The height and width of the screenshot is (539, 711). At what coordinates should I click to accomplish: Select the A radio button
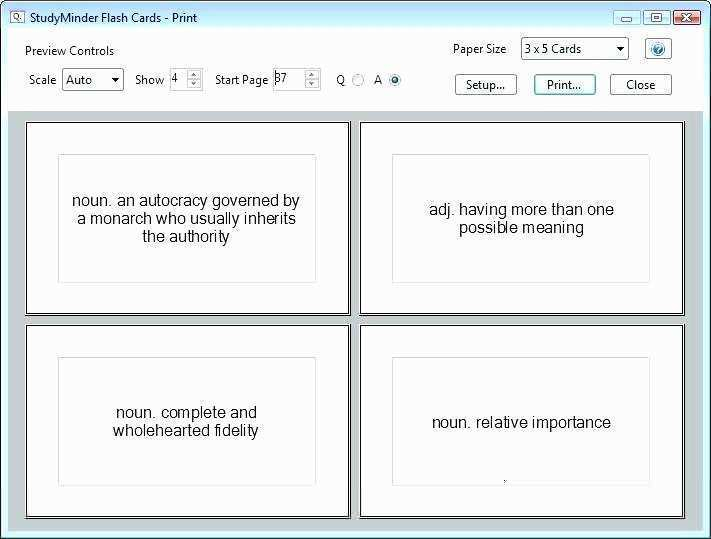pos(395,80)
